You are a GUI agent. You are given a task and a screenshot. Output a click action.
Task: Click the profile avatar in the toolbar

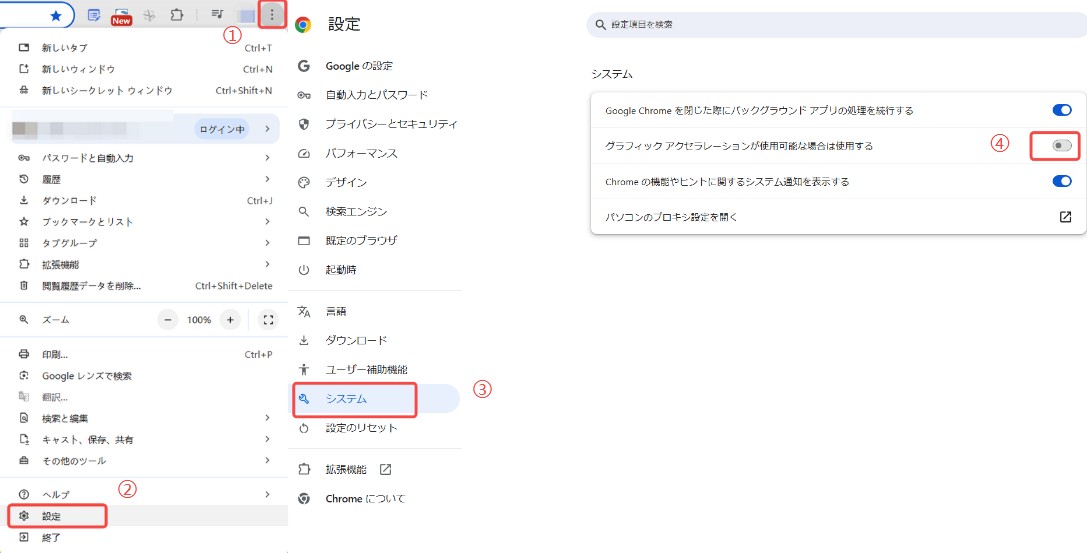(246, 15)
